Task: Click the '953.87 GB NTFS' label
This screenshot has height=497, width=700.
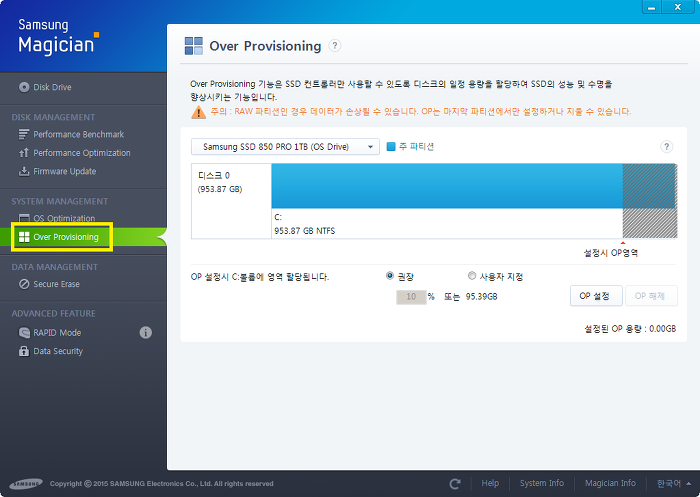Action: click(304, 231)
